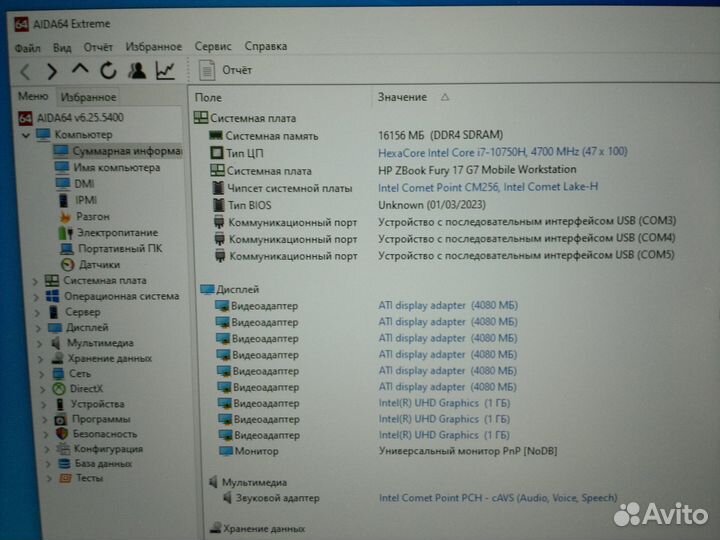
Task: Open the Файл menu
Action: click(28, 48)
